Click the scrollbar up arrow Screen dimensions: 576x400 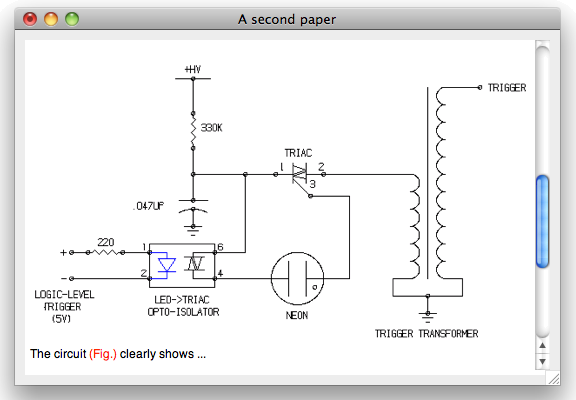pos(542,346)
